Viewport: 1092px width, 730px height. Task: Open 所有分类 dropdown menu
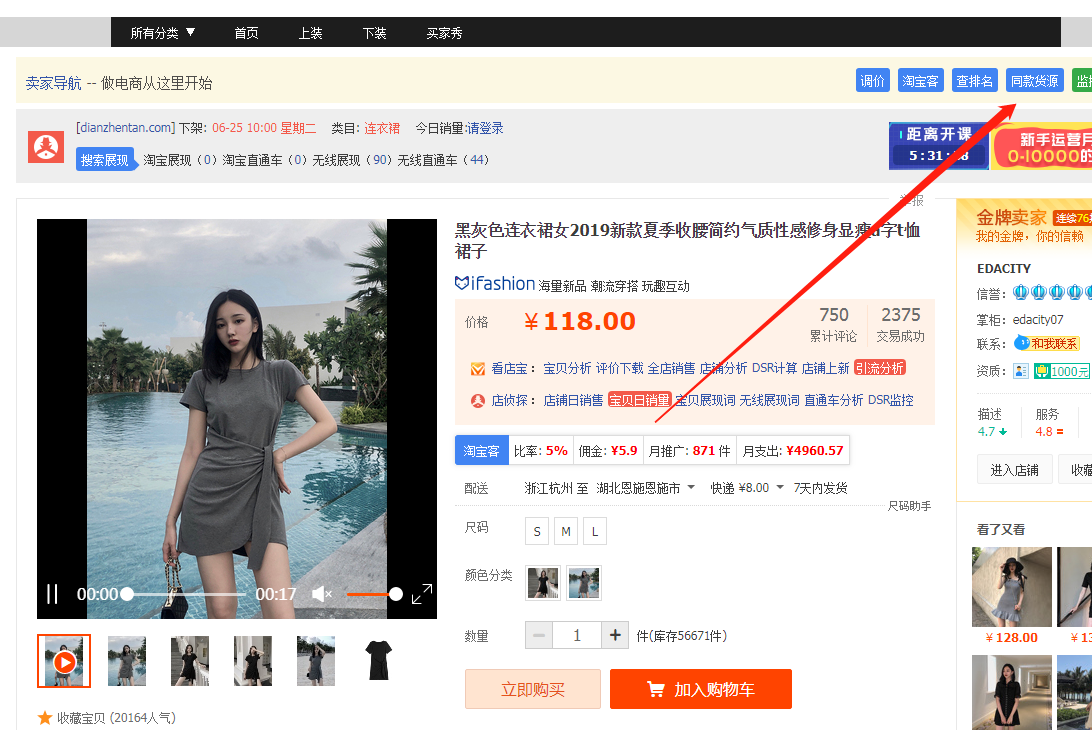point(162,33)
